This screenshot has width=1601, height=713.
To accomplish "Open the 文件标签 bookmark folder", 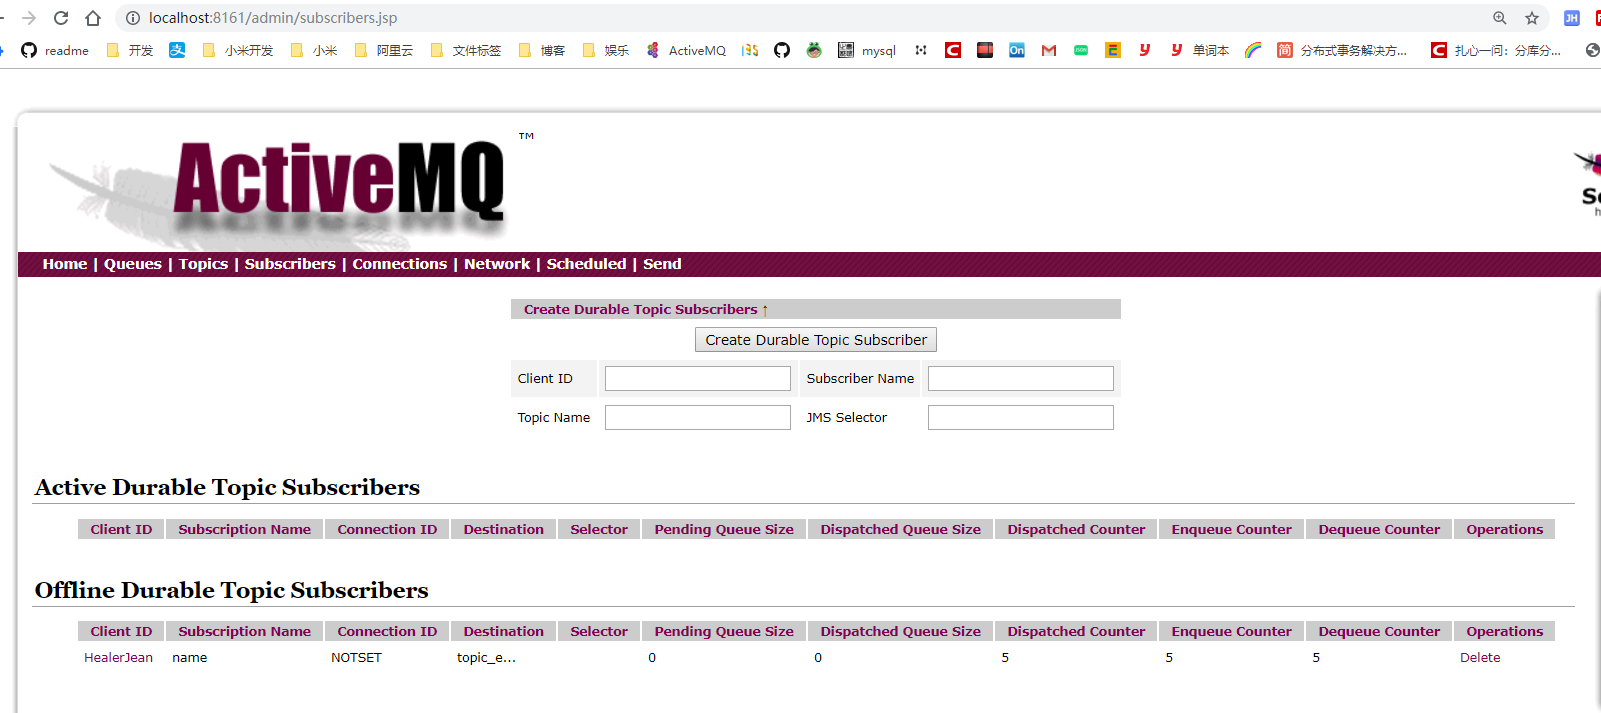I will click(466, 50).
